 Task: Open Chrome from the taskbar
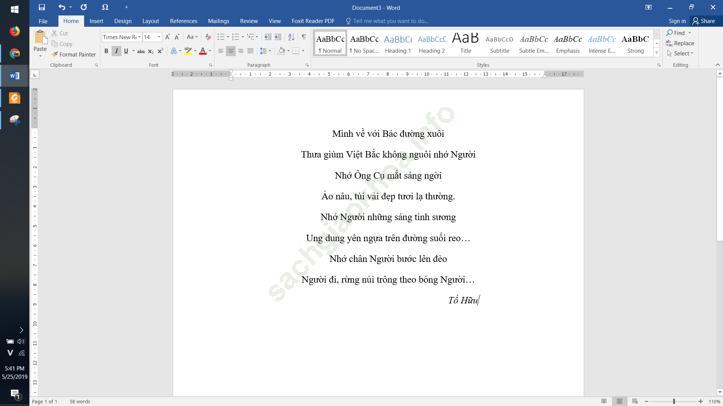(14, 53)
